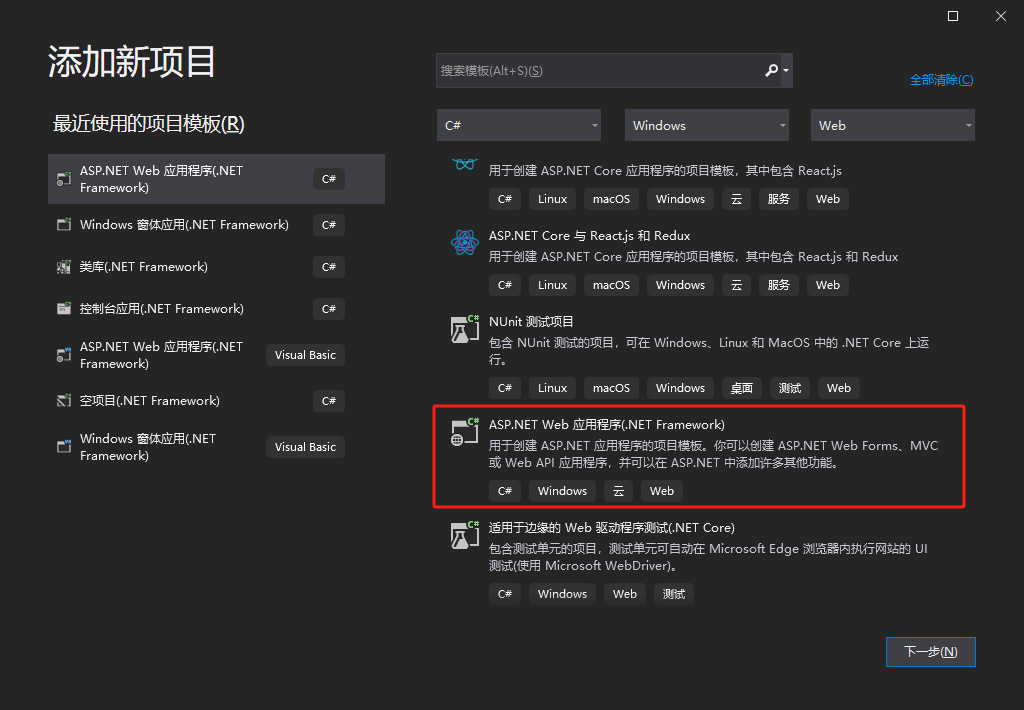Click ASP.NET Web 应用程序 template icon in list

(x=464, y=432)
